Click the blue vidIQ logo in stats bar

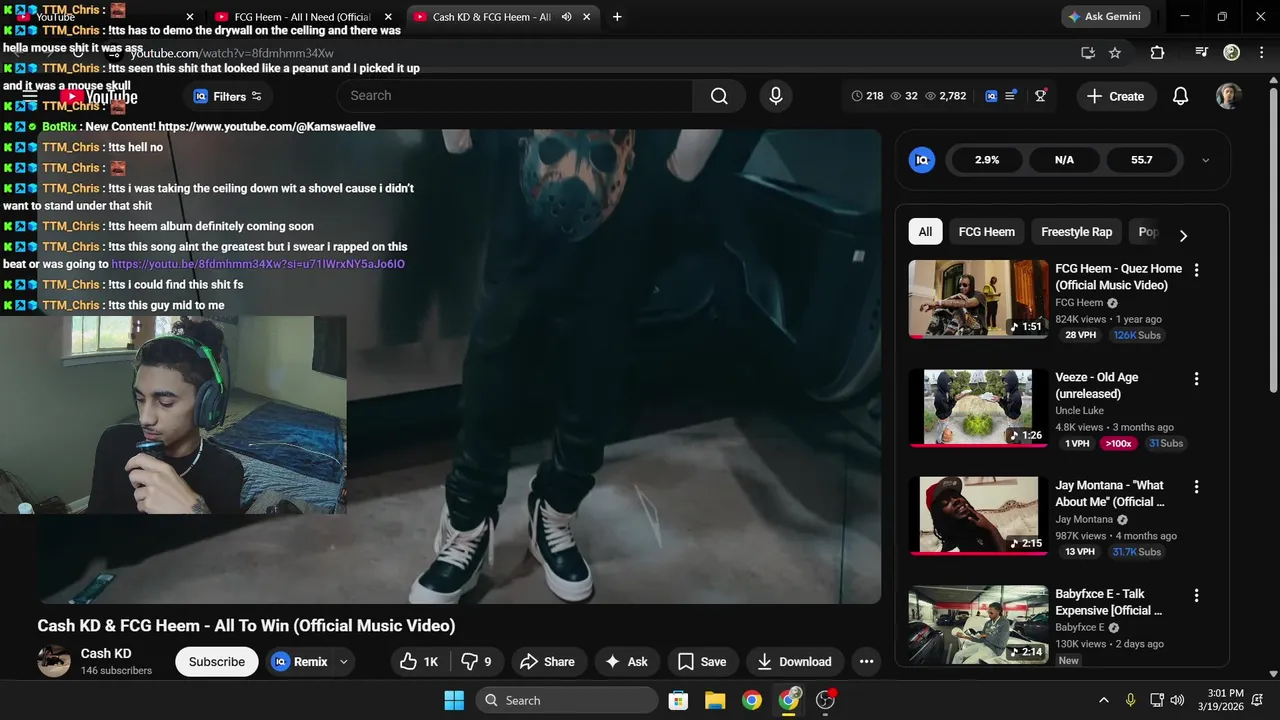click(x=991, y=96)
